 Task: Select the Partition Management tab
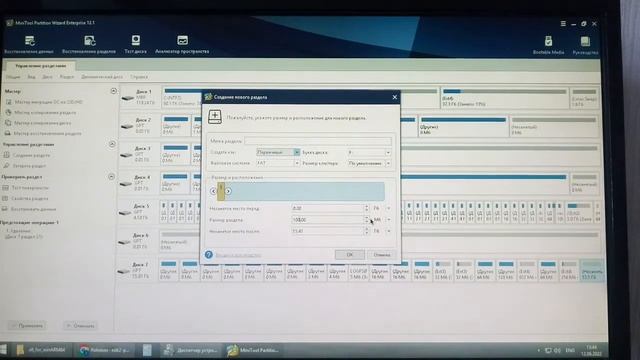40,66
